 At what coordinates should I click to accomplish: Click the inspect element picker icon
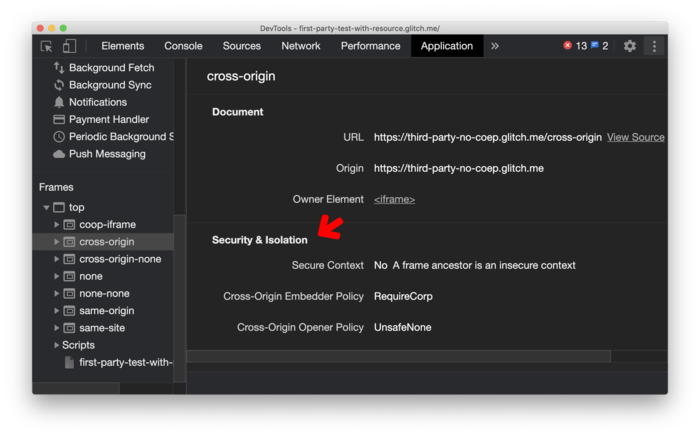point(47,46)
